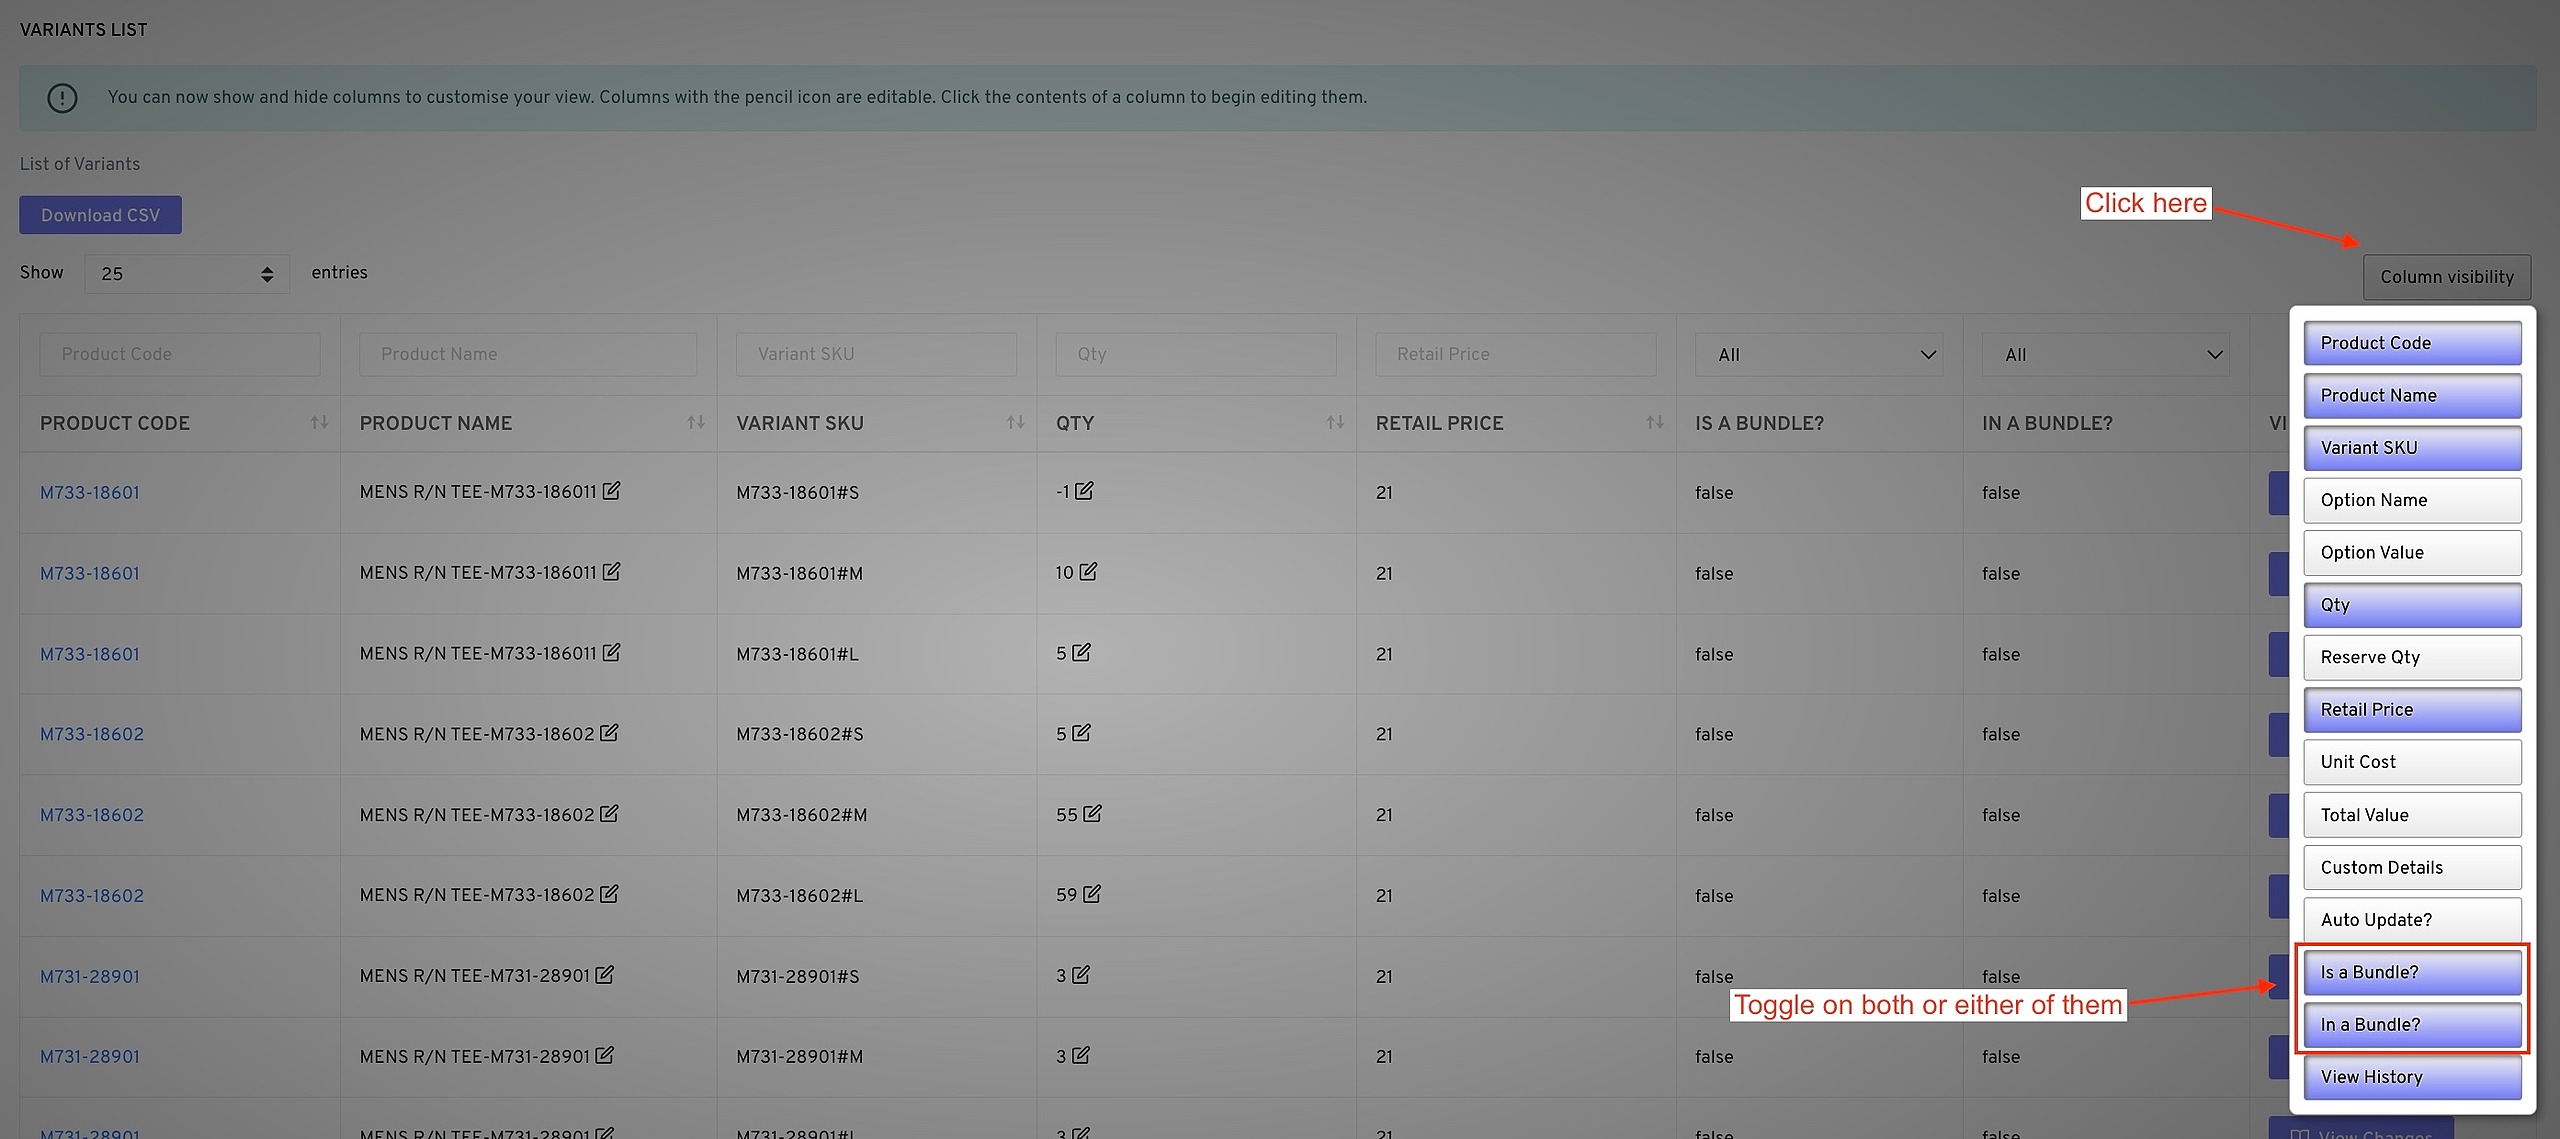The image size is (2560, 1139).
Task: Click pencil edit icon beside qty -1
Action: pyautogui.click(x=1084, y=491)
